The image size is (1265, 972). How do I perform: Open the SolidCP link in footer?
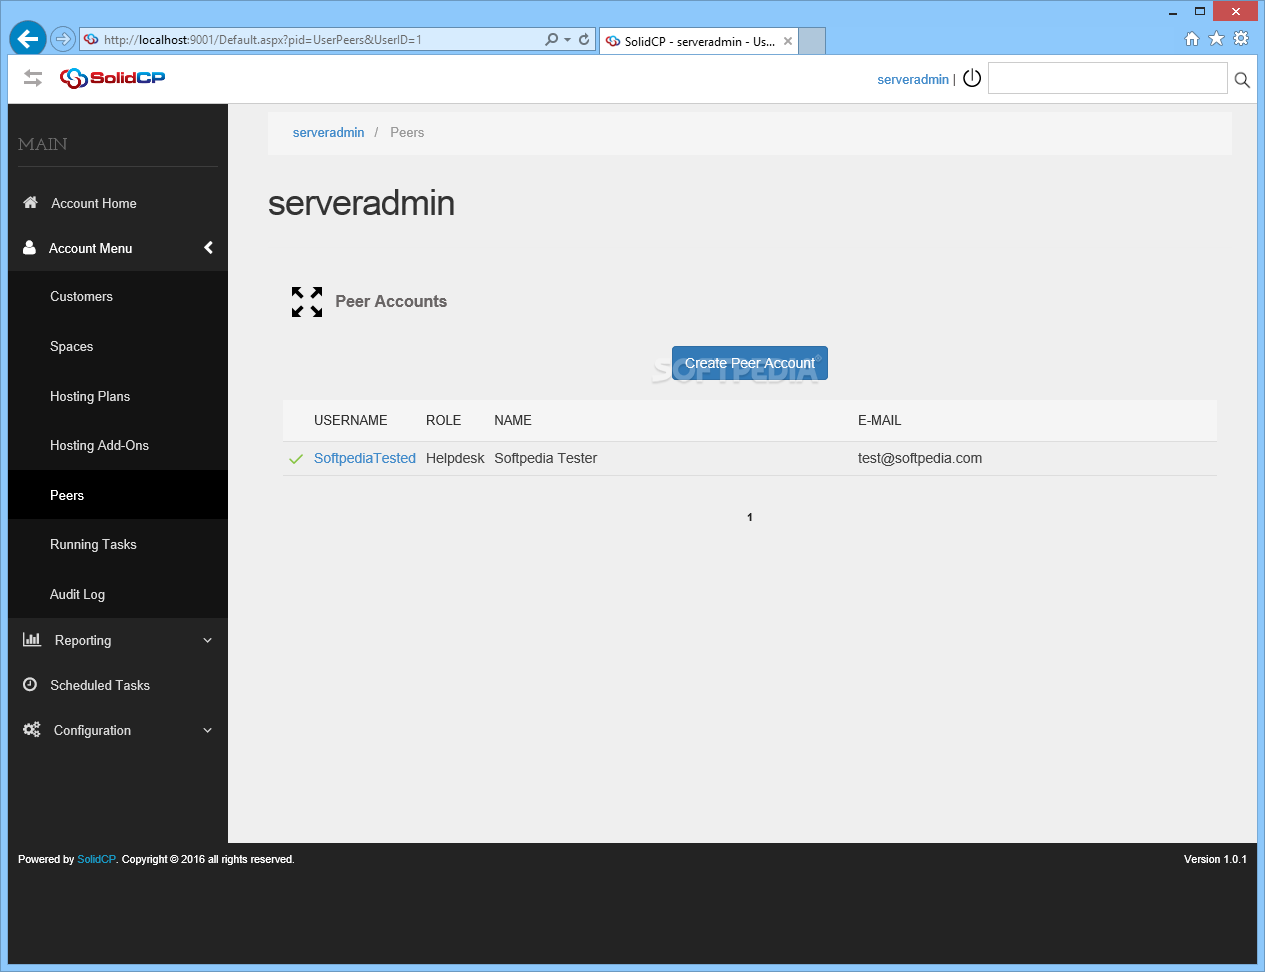pos(96,859)
